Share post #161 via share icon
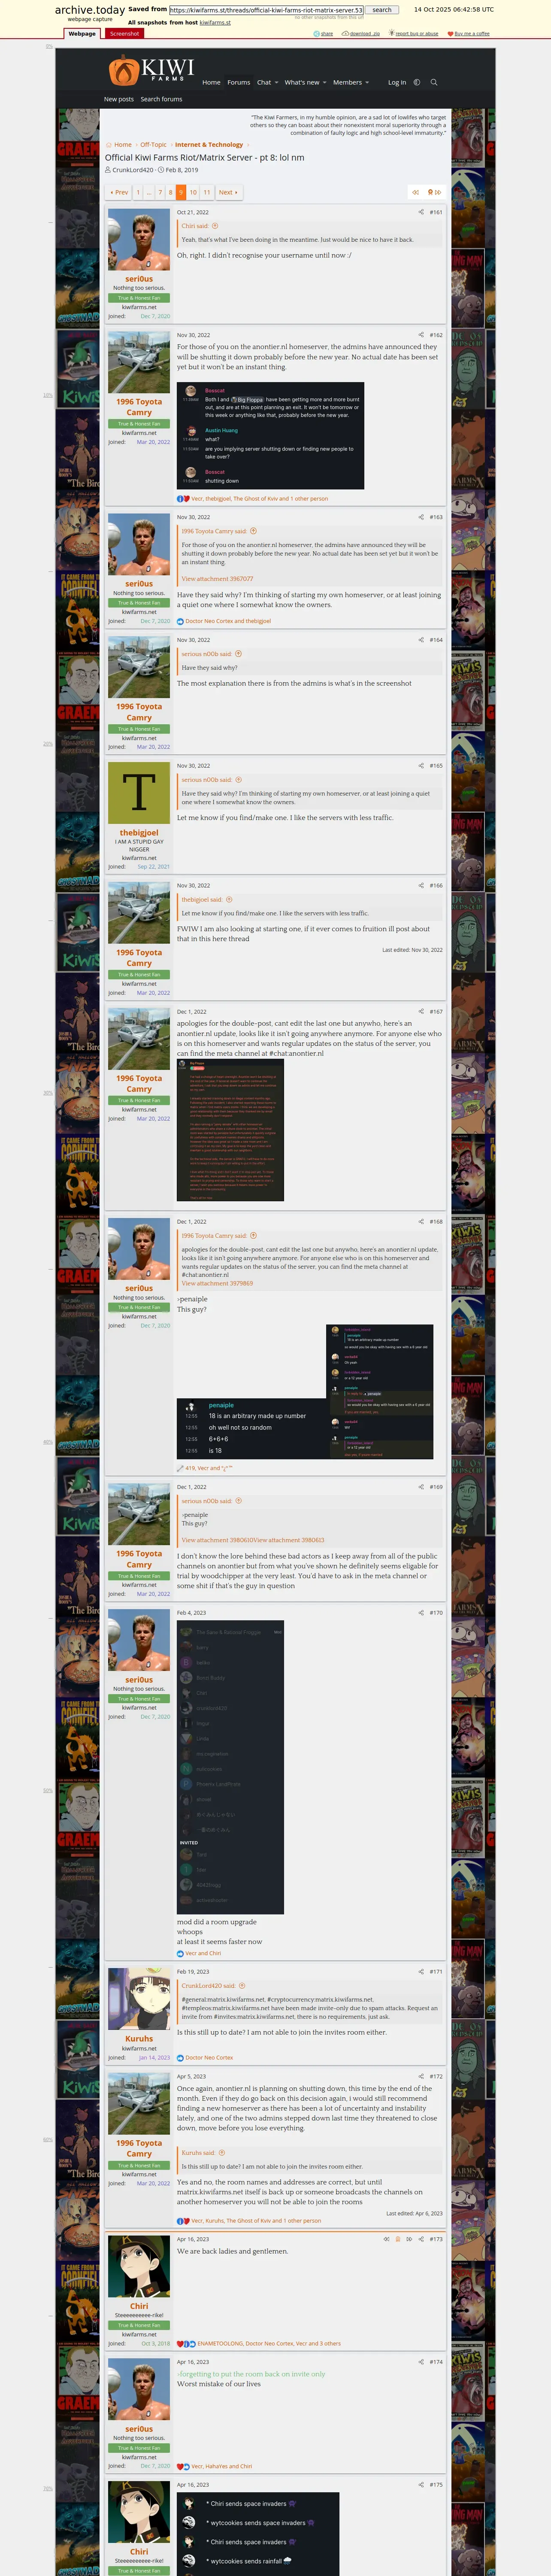Image resolution: width=551 pixels, height=2576 pixels. pos(421,212)
